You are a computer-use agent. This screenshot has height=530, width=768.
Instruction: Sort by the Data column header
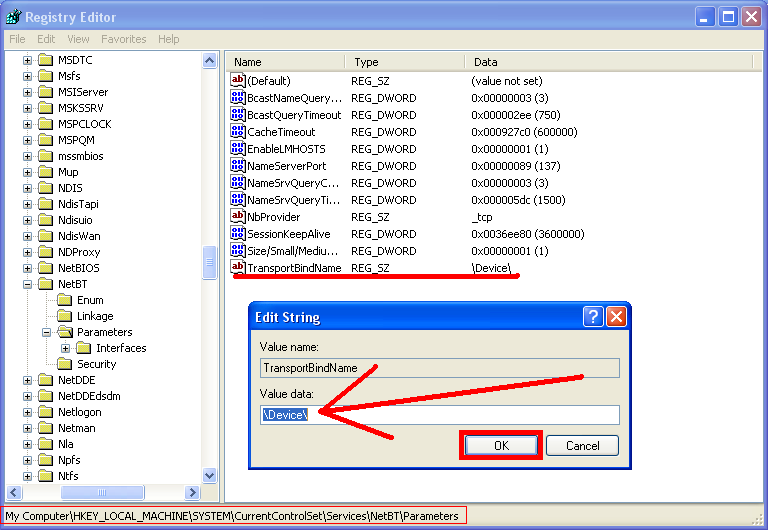608,62
